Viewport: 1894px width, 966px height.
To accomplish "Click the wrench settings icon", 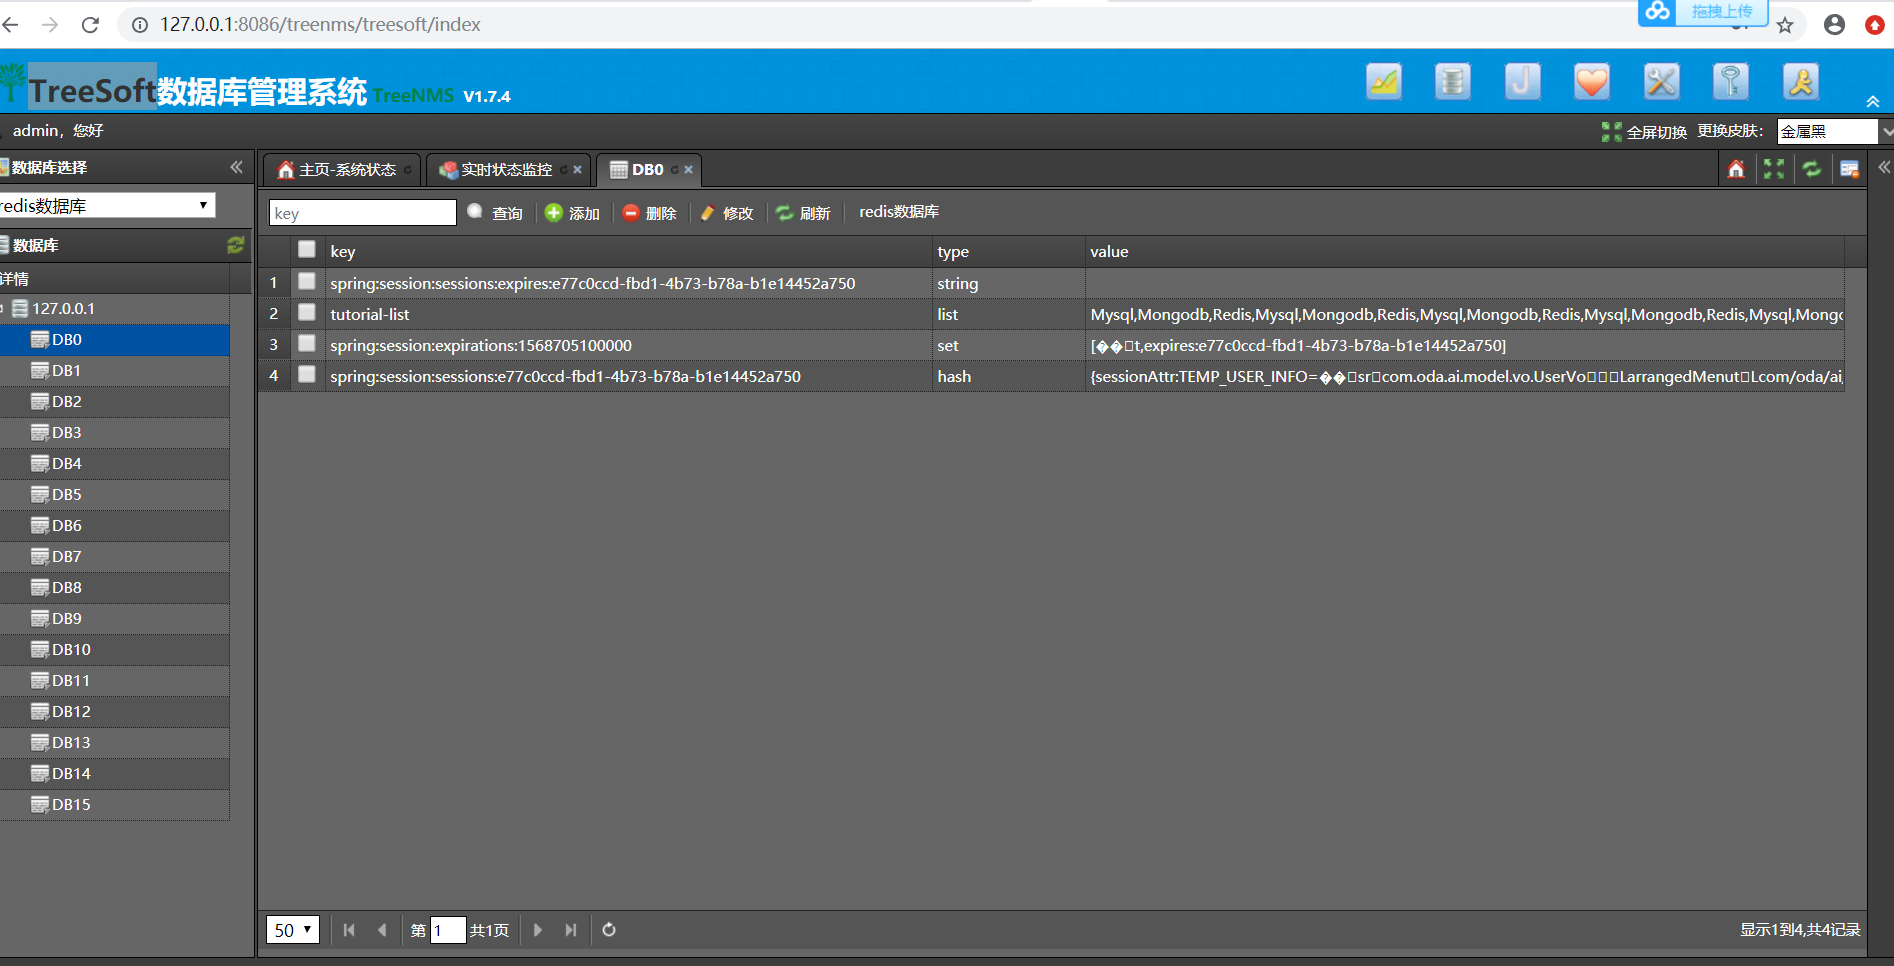I will pos(1661,81).
